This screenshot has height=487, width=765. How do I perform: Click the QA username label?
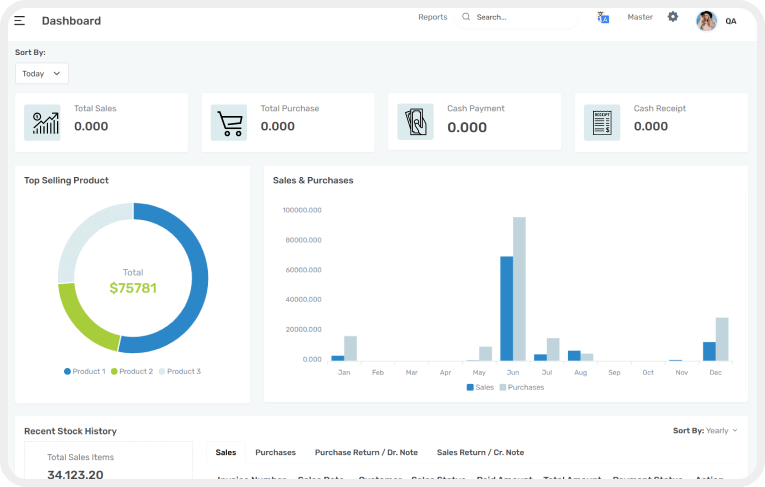731,21
